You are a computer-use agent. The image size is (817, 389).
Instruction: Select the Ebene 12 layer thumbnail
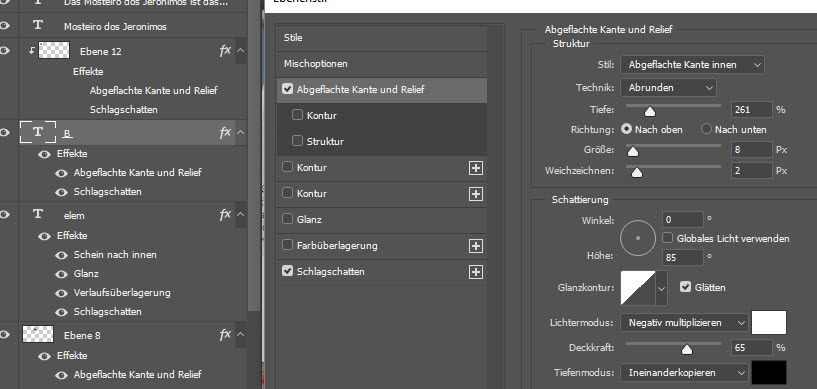tap(54, 51)
